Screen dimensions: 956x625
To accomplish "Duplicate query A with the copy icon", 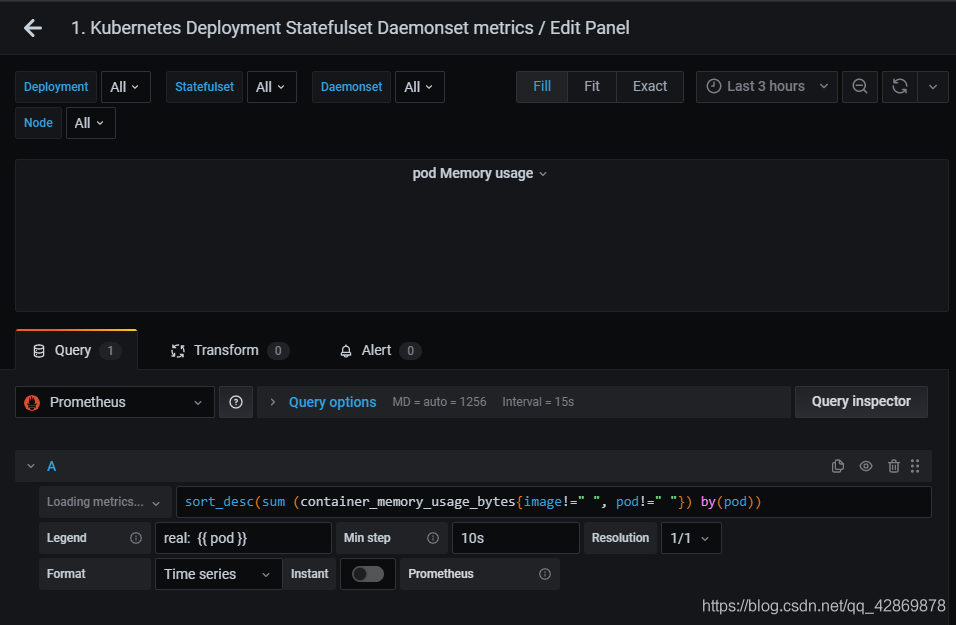I will tap(838, 466).
